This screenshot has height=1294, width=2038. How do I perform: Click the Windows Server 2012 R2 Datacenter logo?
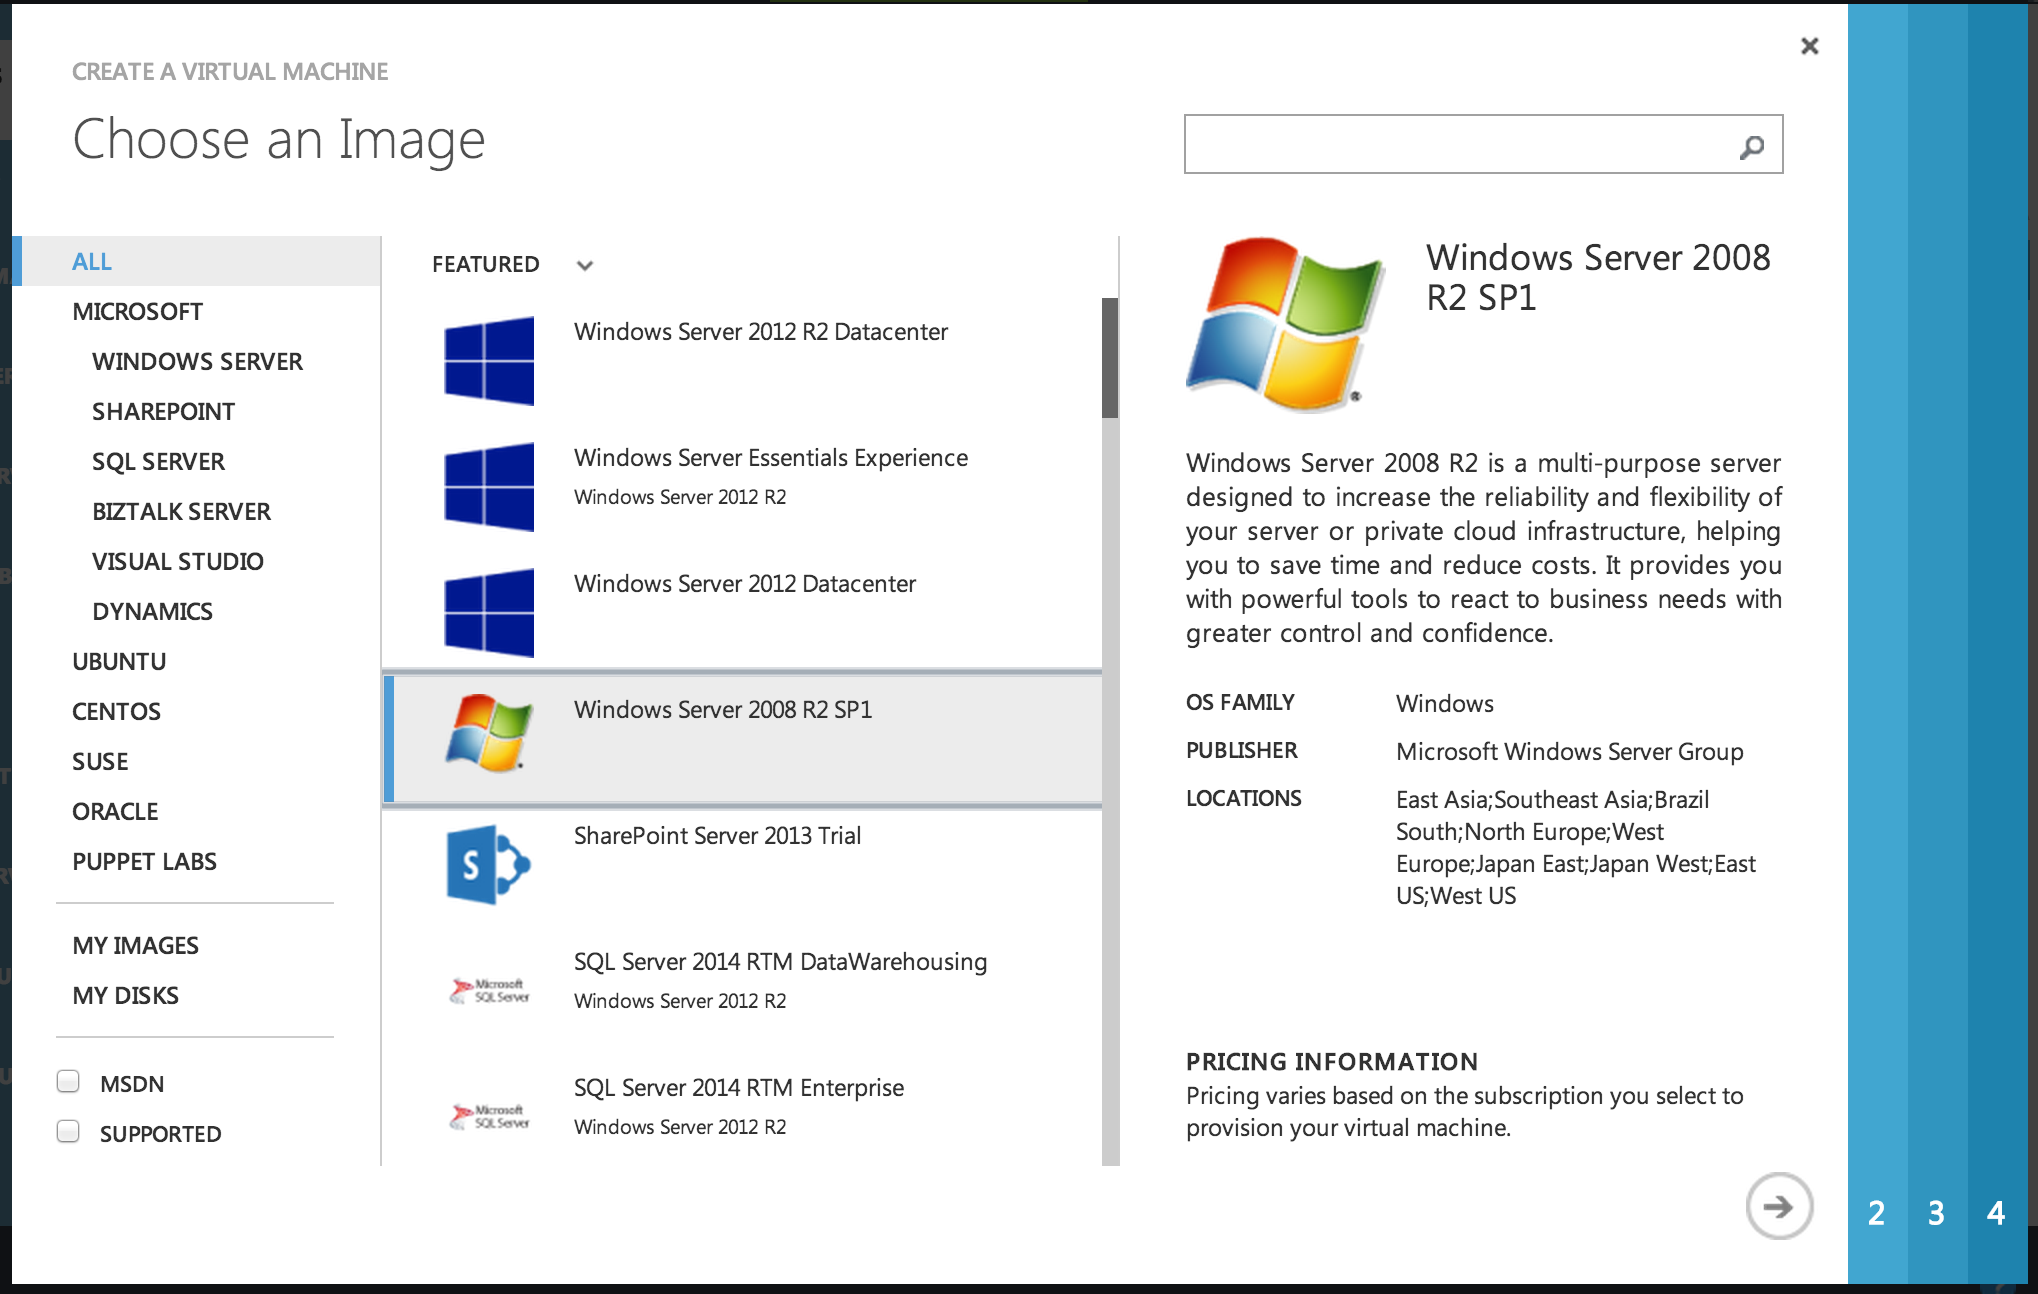point(489,361)
